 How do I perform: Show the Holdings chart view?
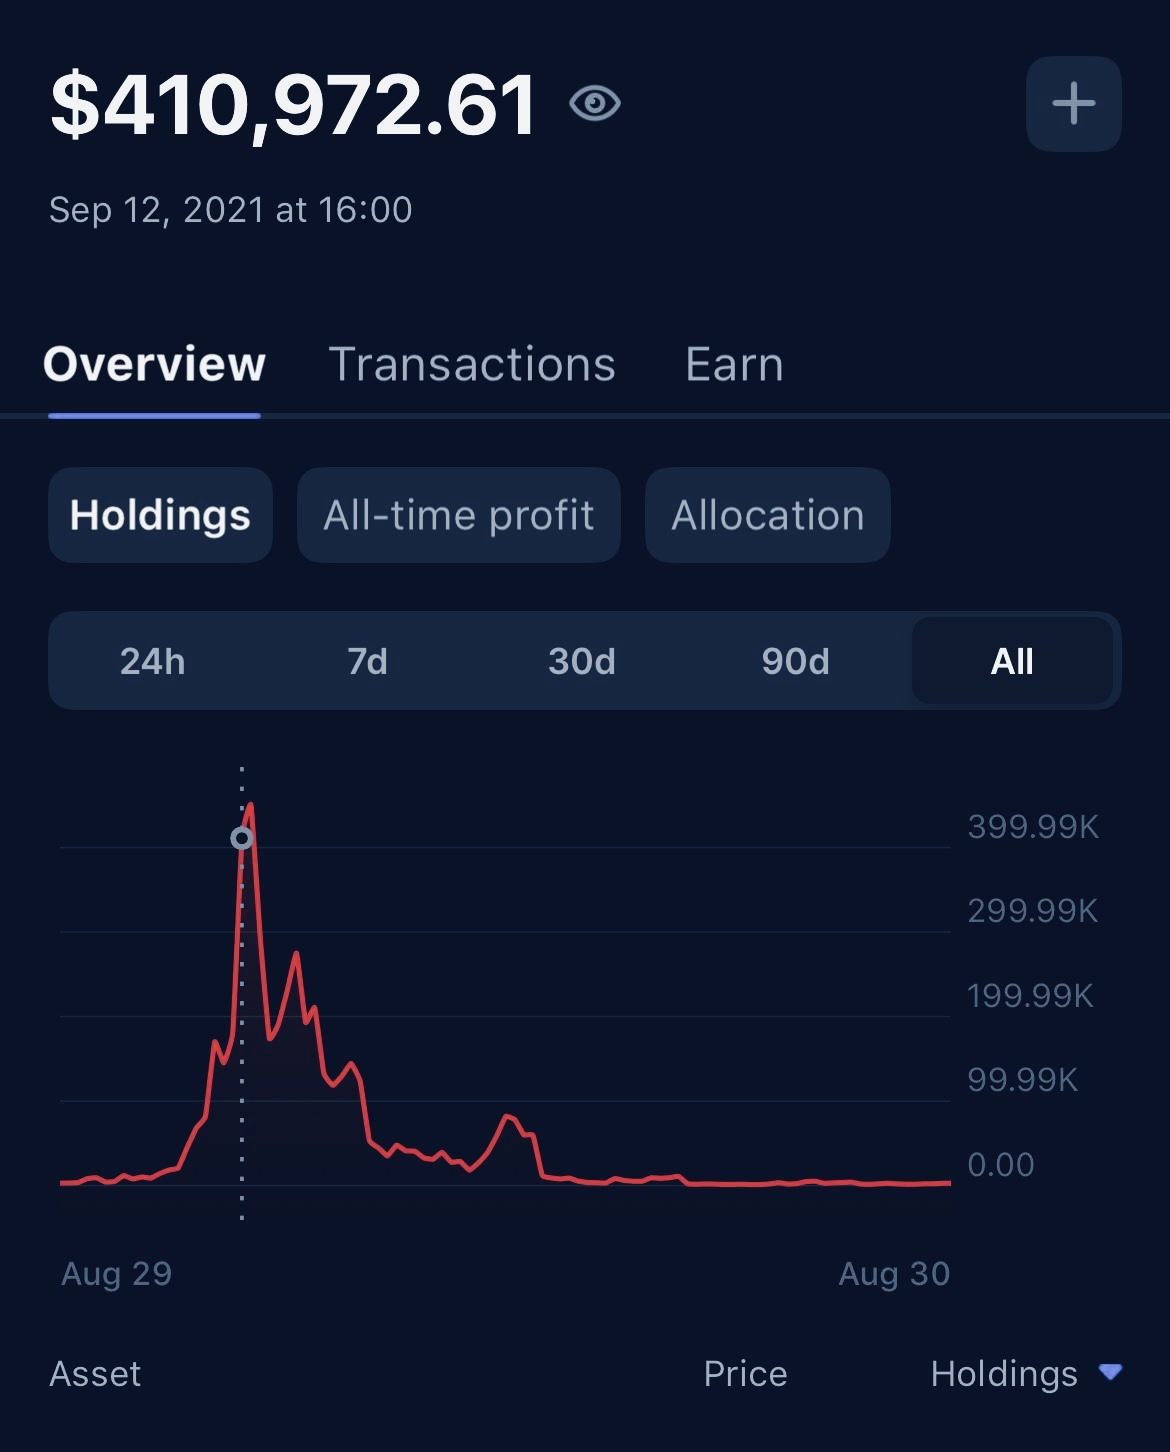(x=160, y=515)
